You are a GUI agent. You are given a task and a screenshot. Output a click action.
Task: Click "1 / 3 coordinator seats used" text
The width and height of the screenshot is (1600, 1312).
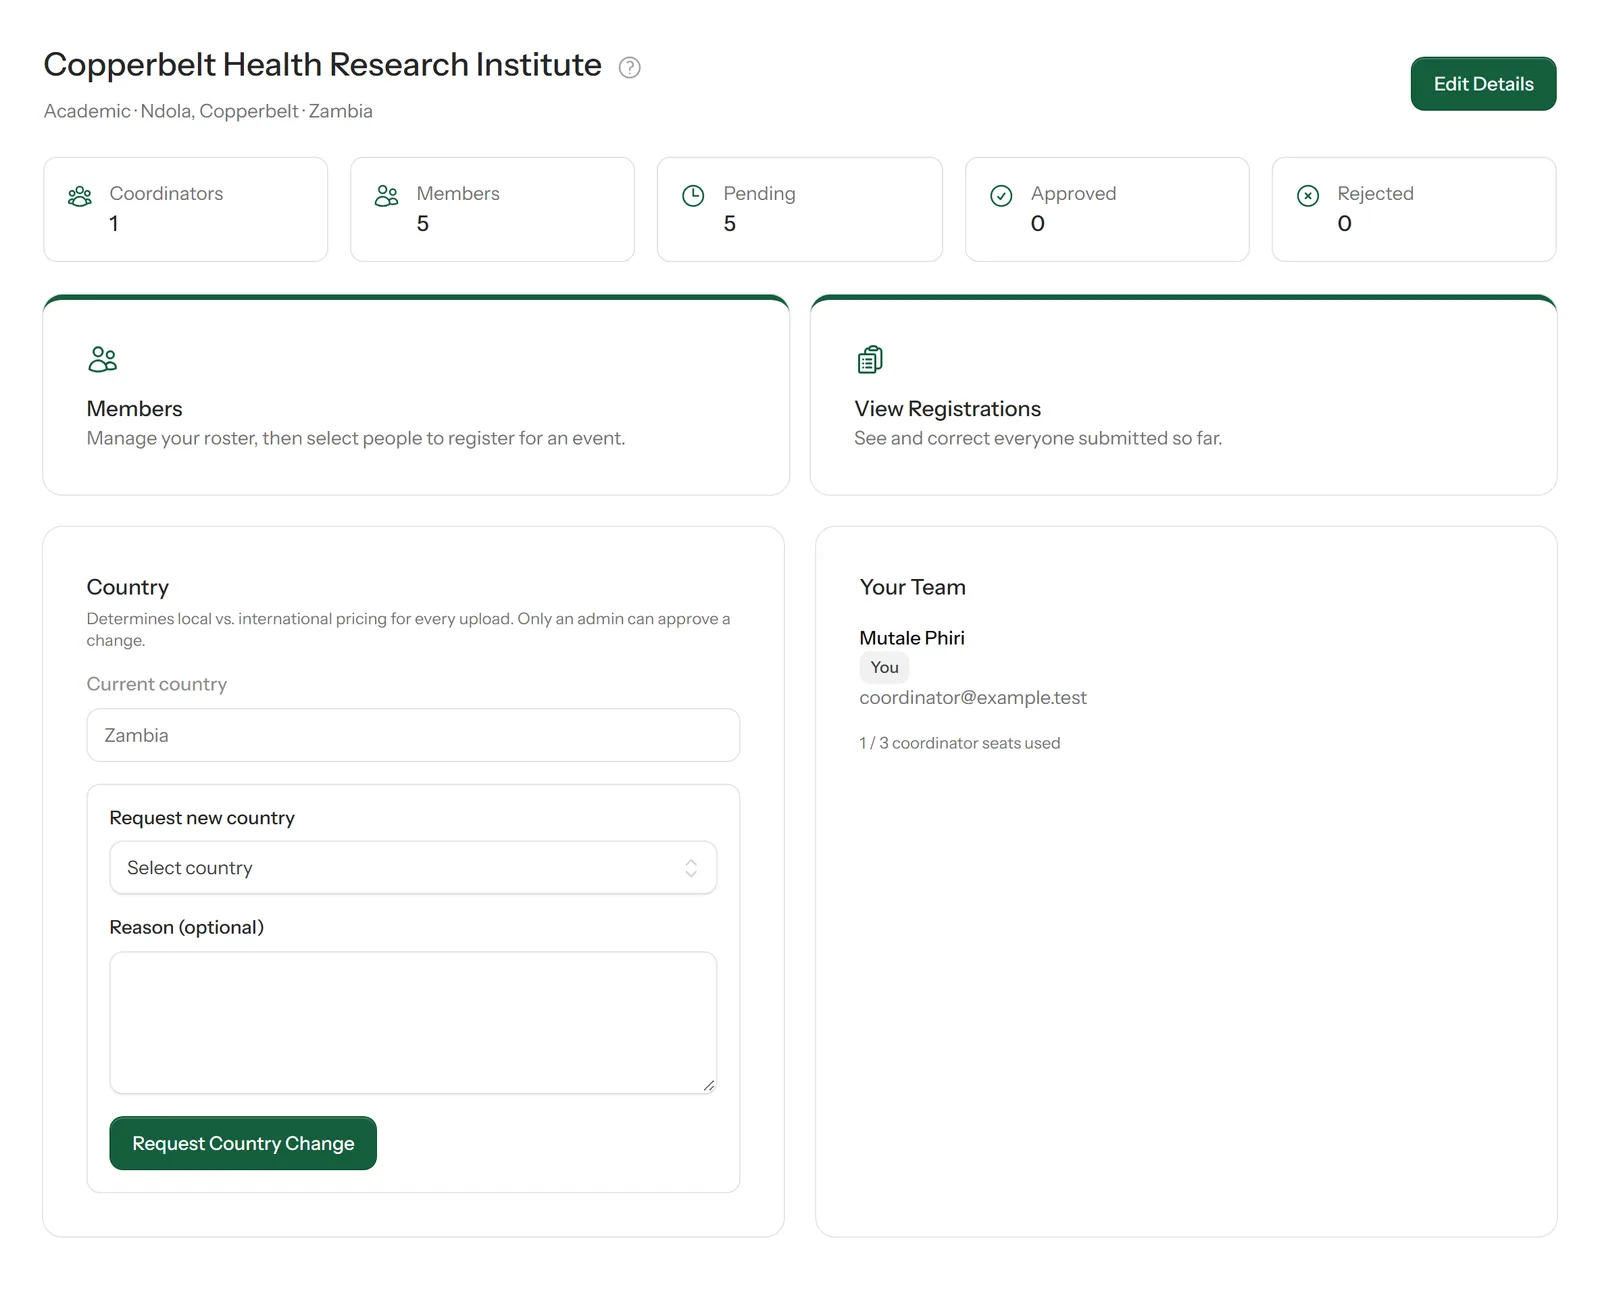click(x=960, y=743)
